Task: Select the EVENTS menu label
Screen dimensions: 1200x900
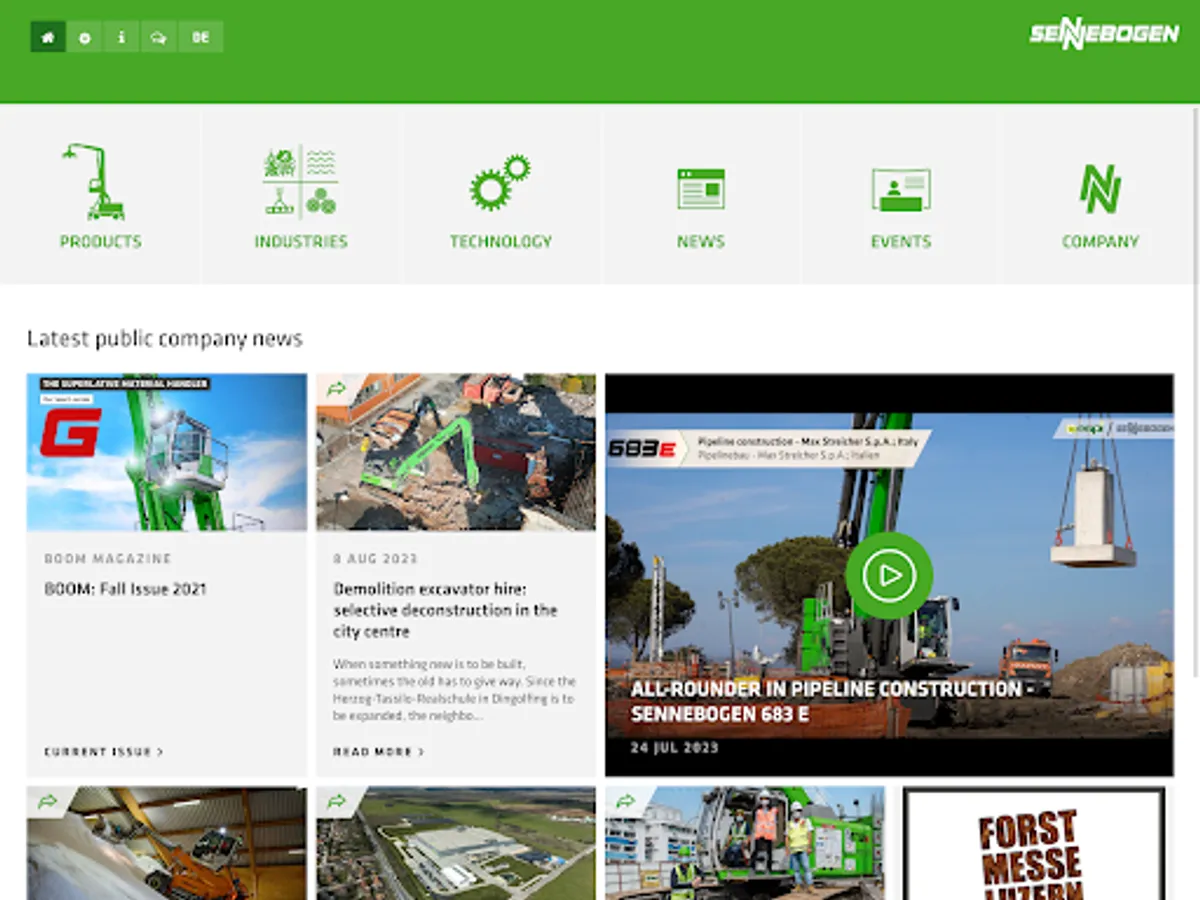Action: (900, 241)
